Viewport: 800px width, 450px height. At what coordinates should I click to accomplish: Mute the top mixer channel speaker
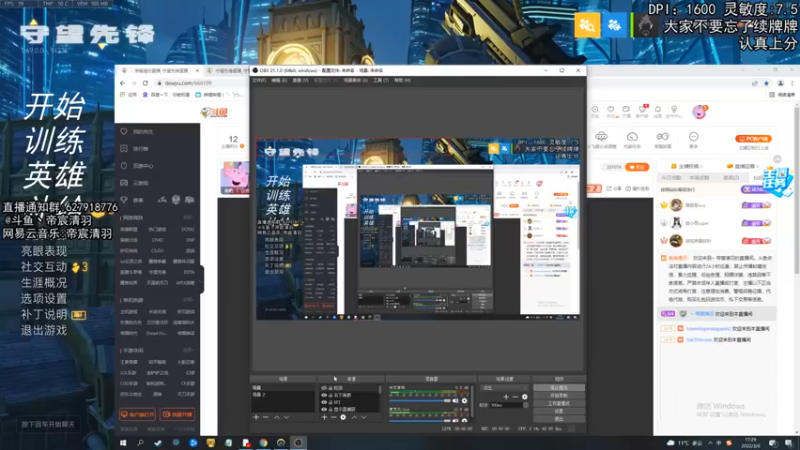coord(455,401)
